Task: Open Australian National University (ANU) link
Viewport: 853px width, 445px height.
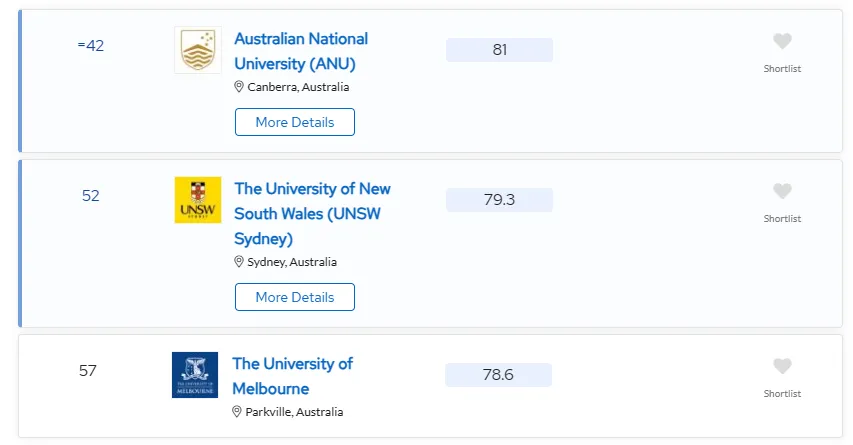Action: (301, 51)
